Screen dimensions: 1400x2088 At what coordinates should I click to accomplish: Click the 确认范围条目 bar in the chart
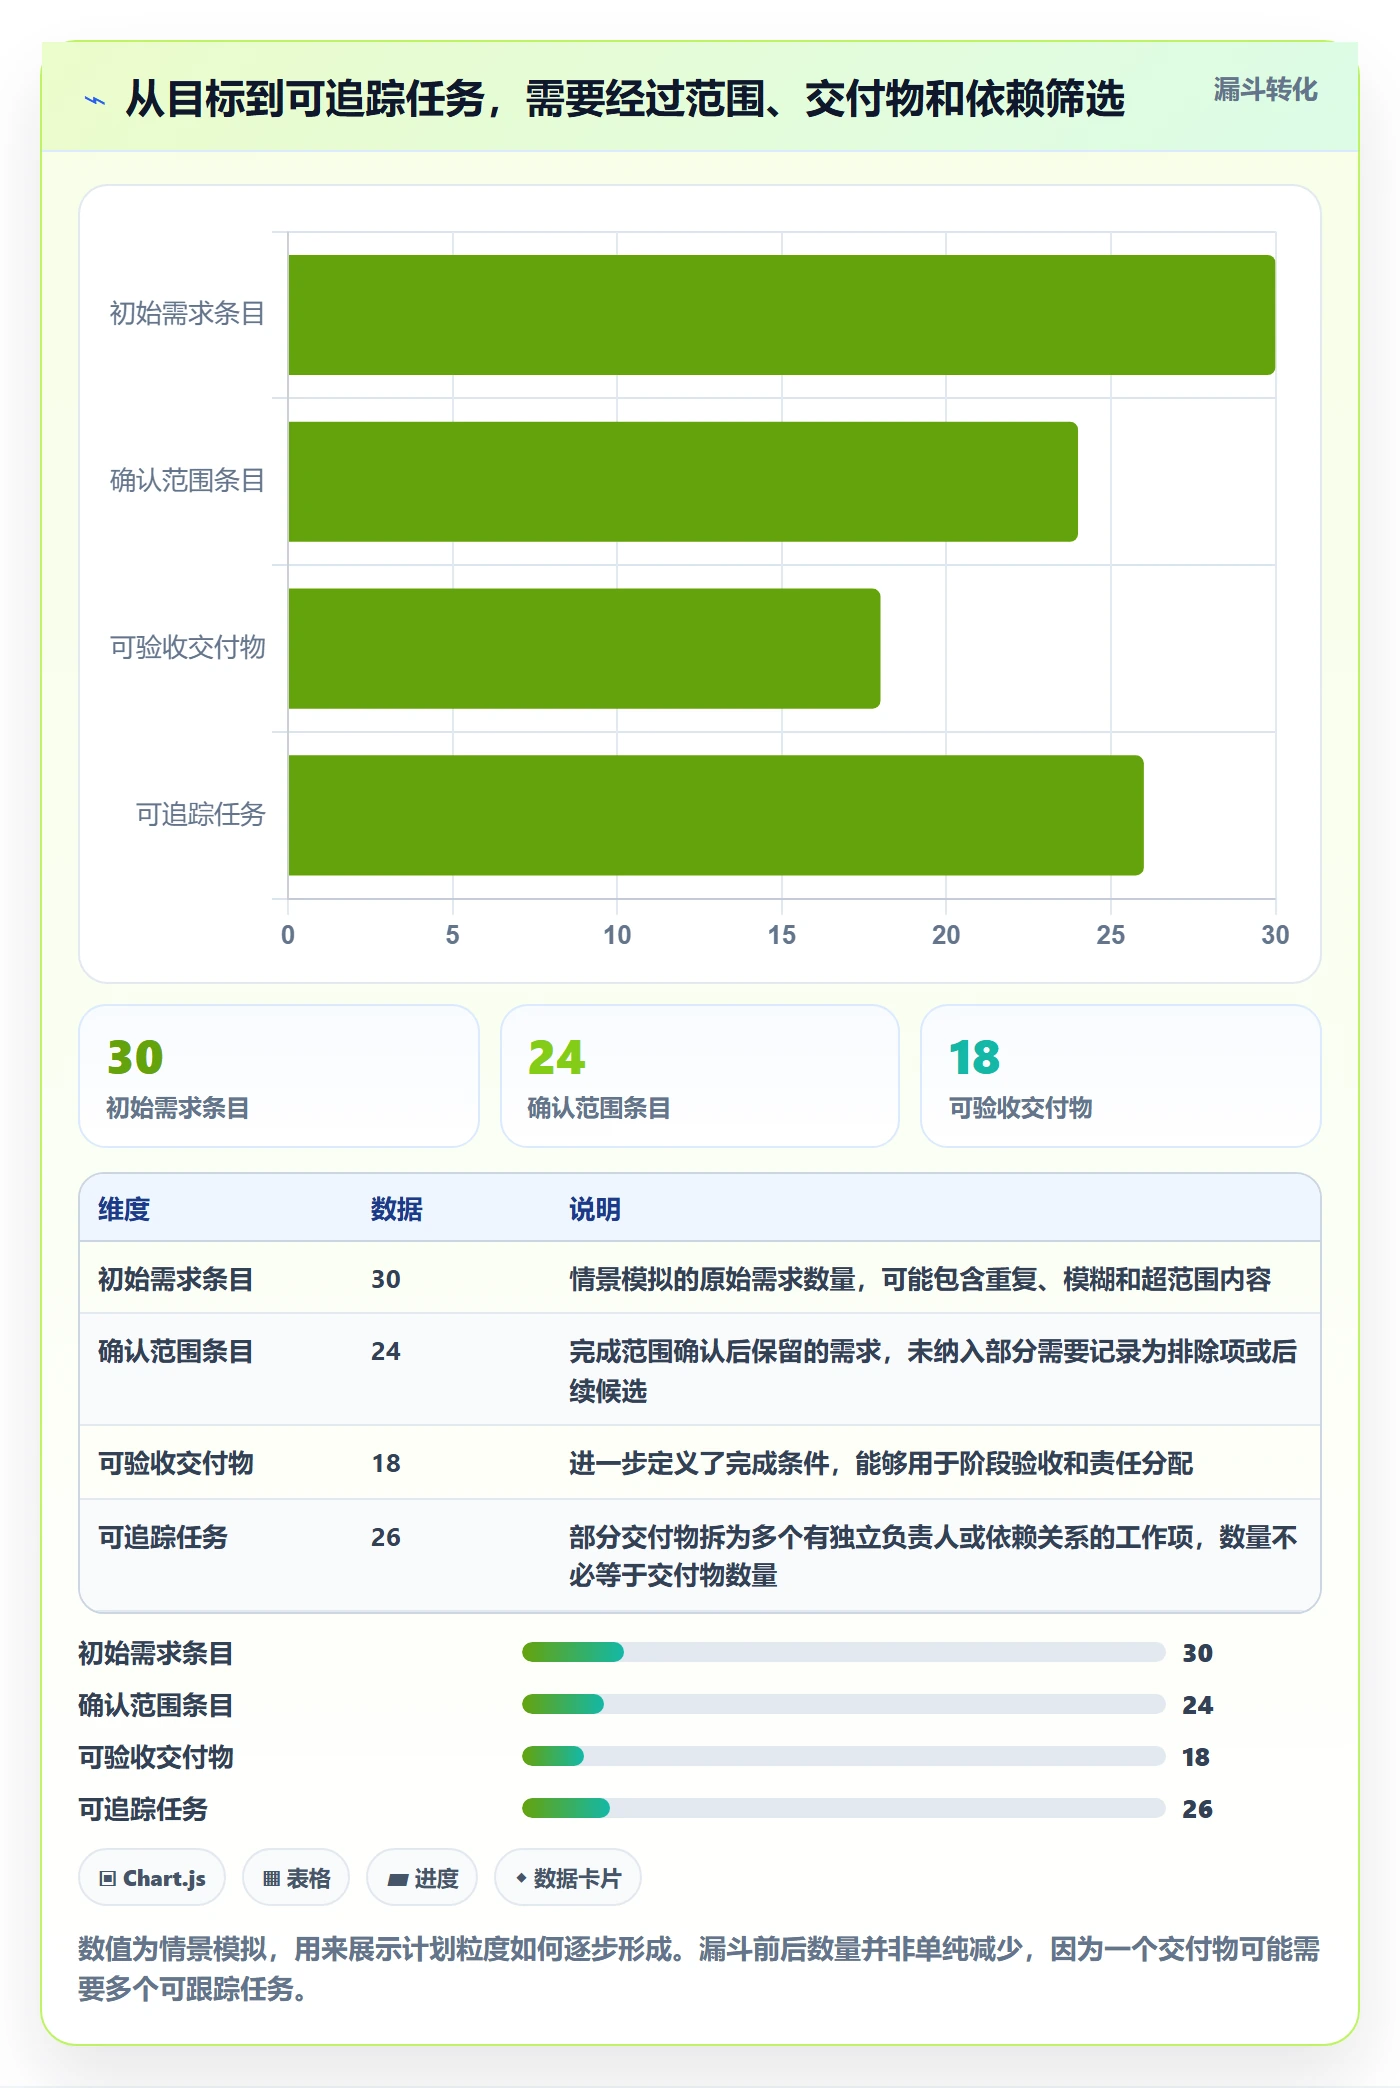click(x=683, y=482)
